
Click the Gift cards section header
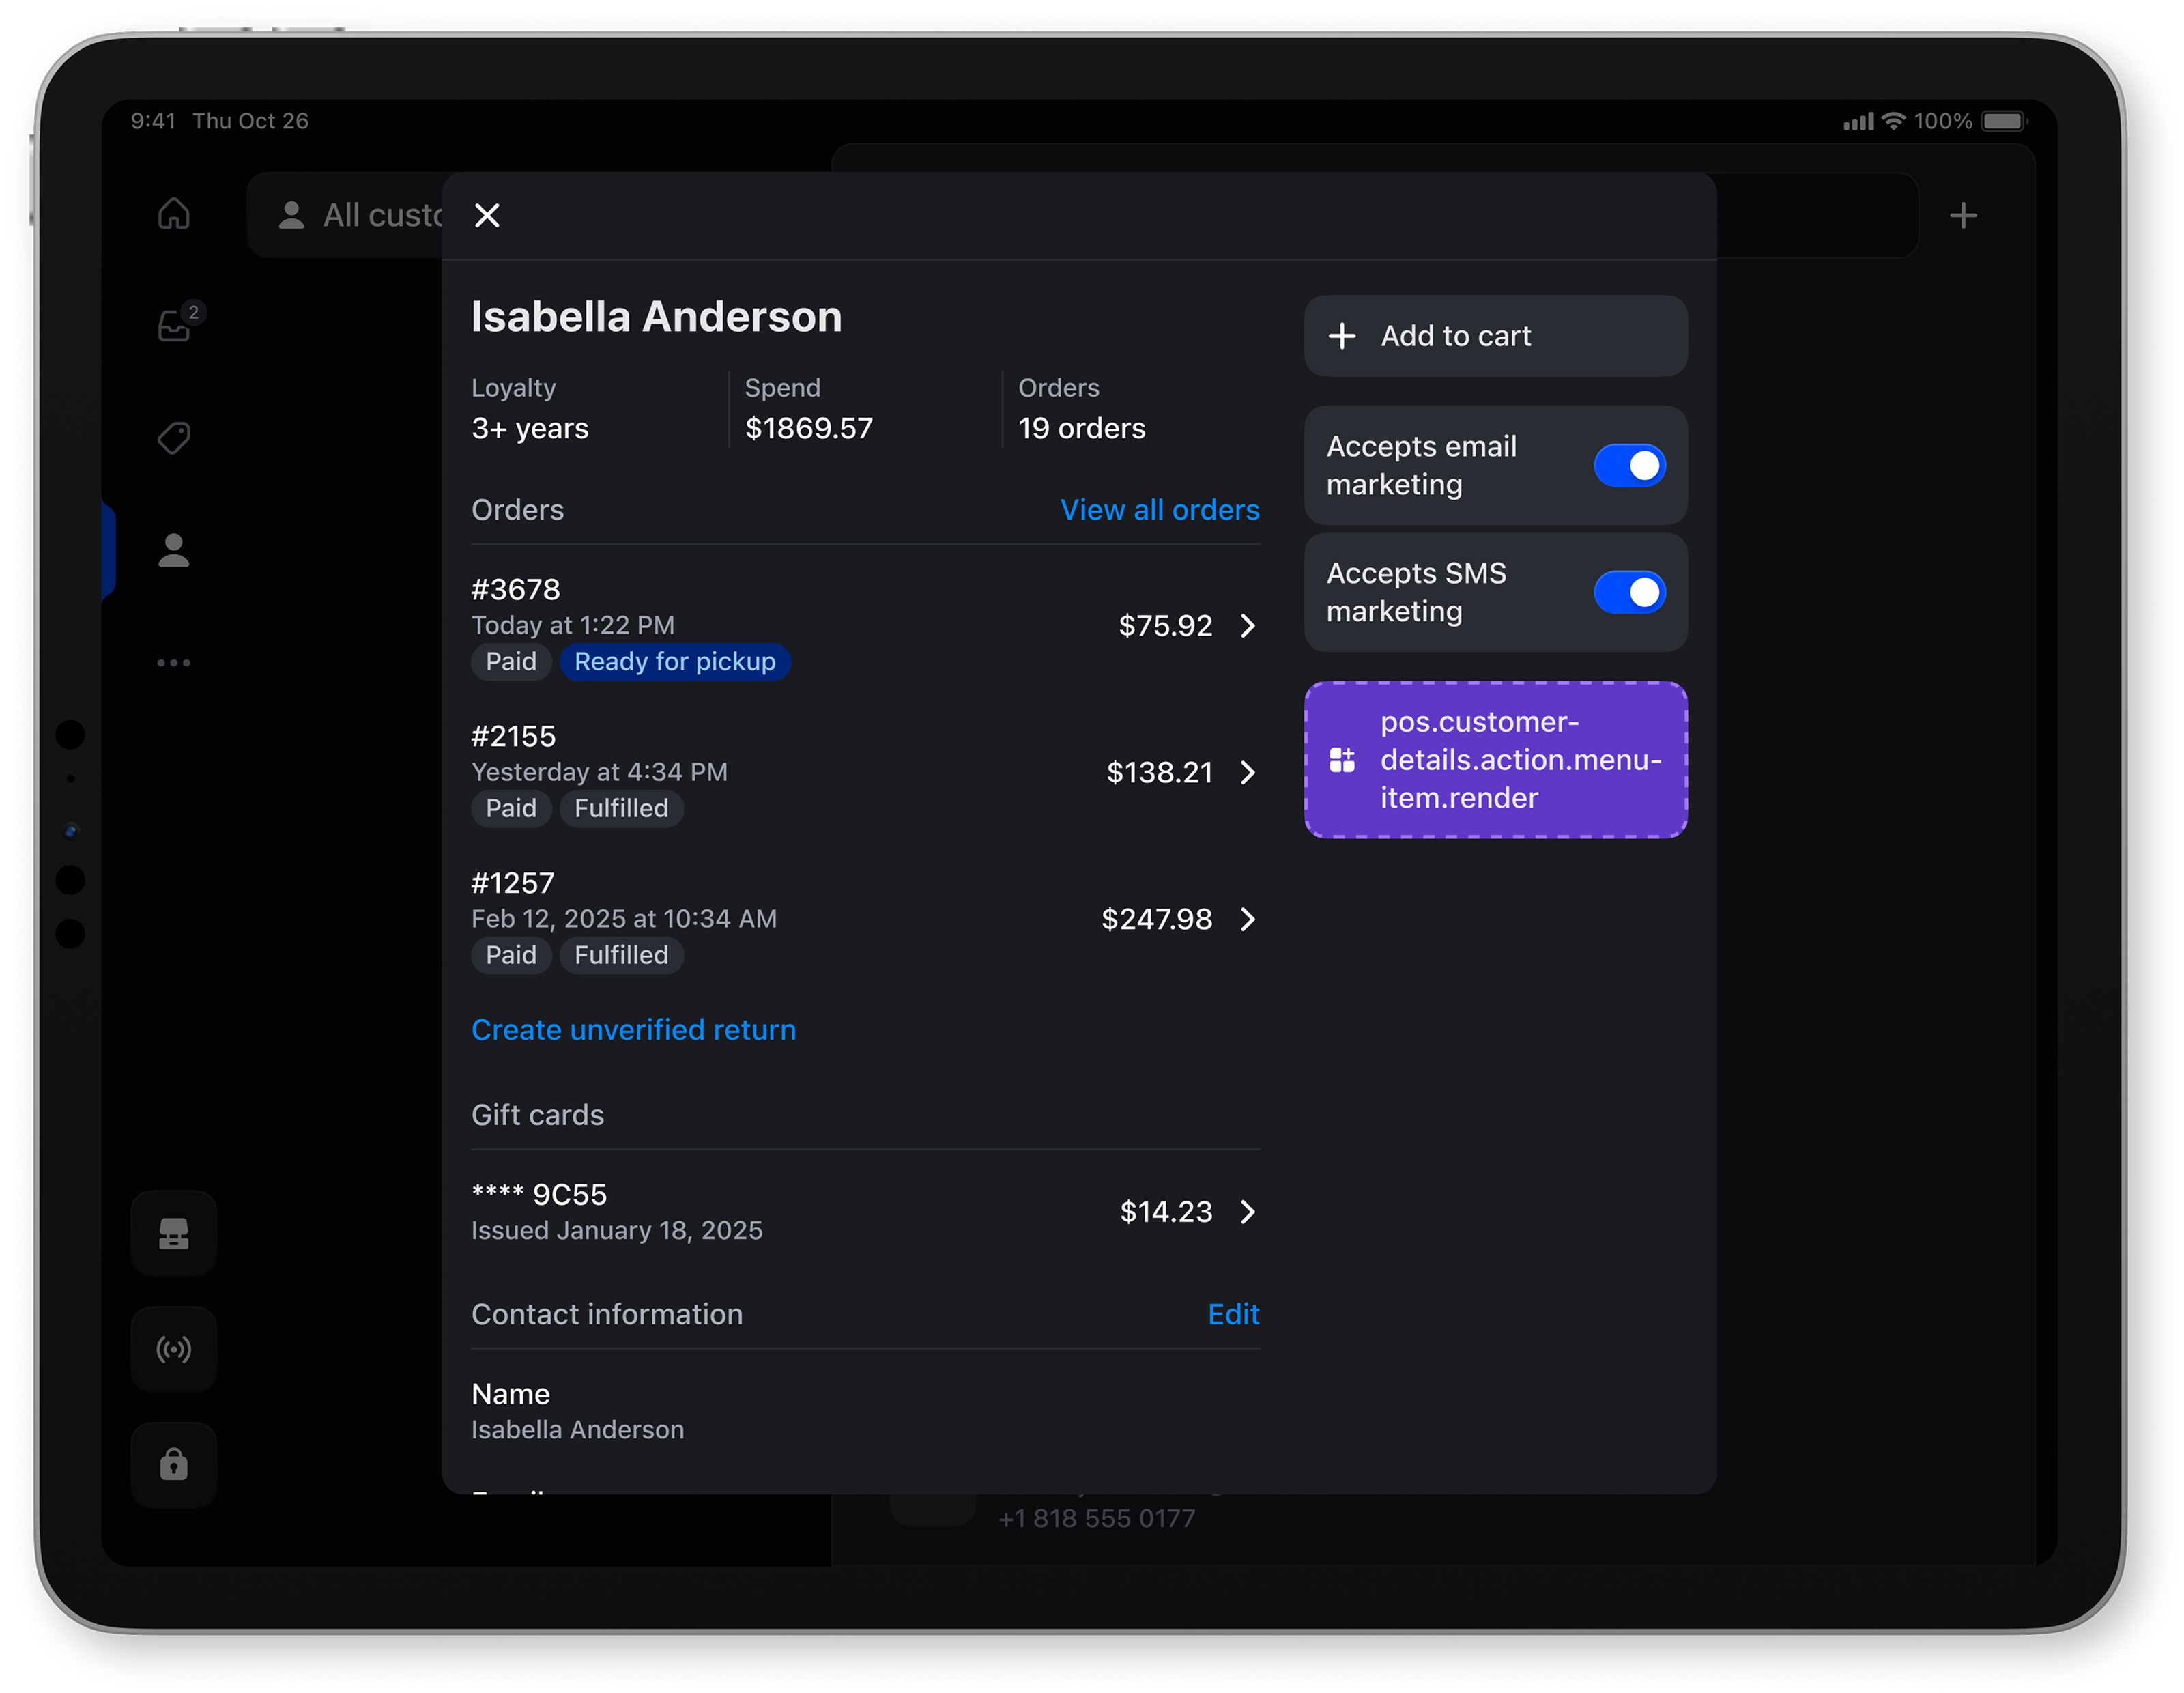pos(538,1115)
